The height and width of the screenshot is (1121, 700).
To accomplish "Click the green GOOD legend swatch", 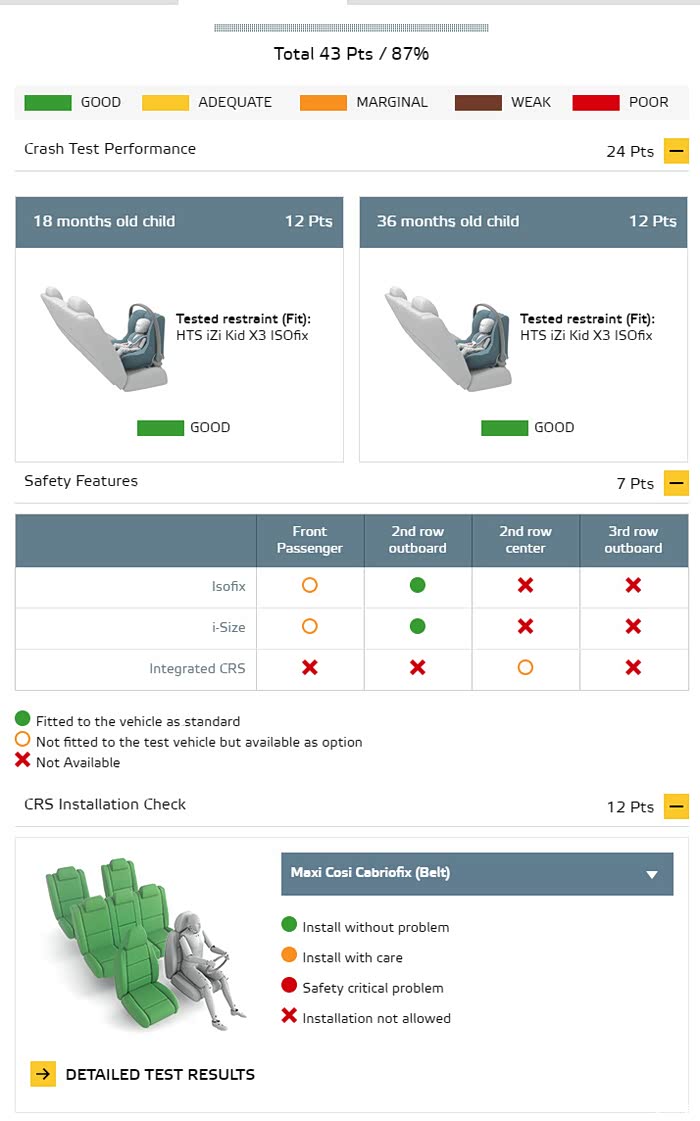I will [48, 102].
